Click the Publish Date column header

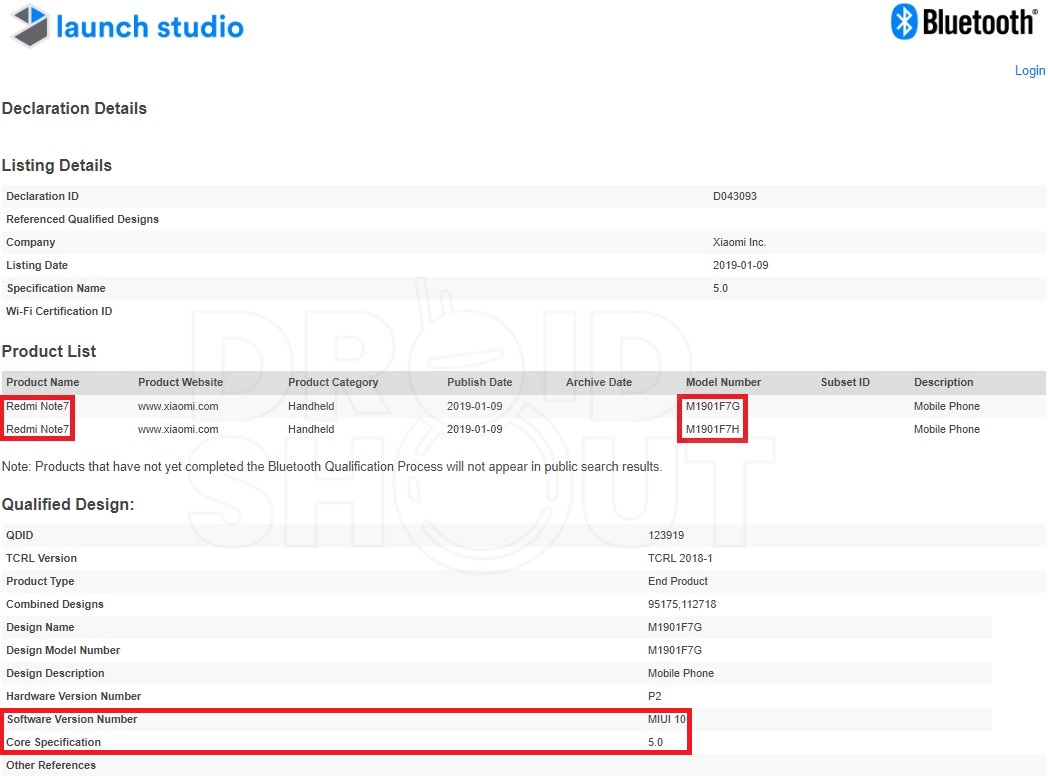coord(479,382)
